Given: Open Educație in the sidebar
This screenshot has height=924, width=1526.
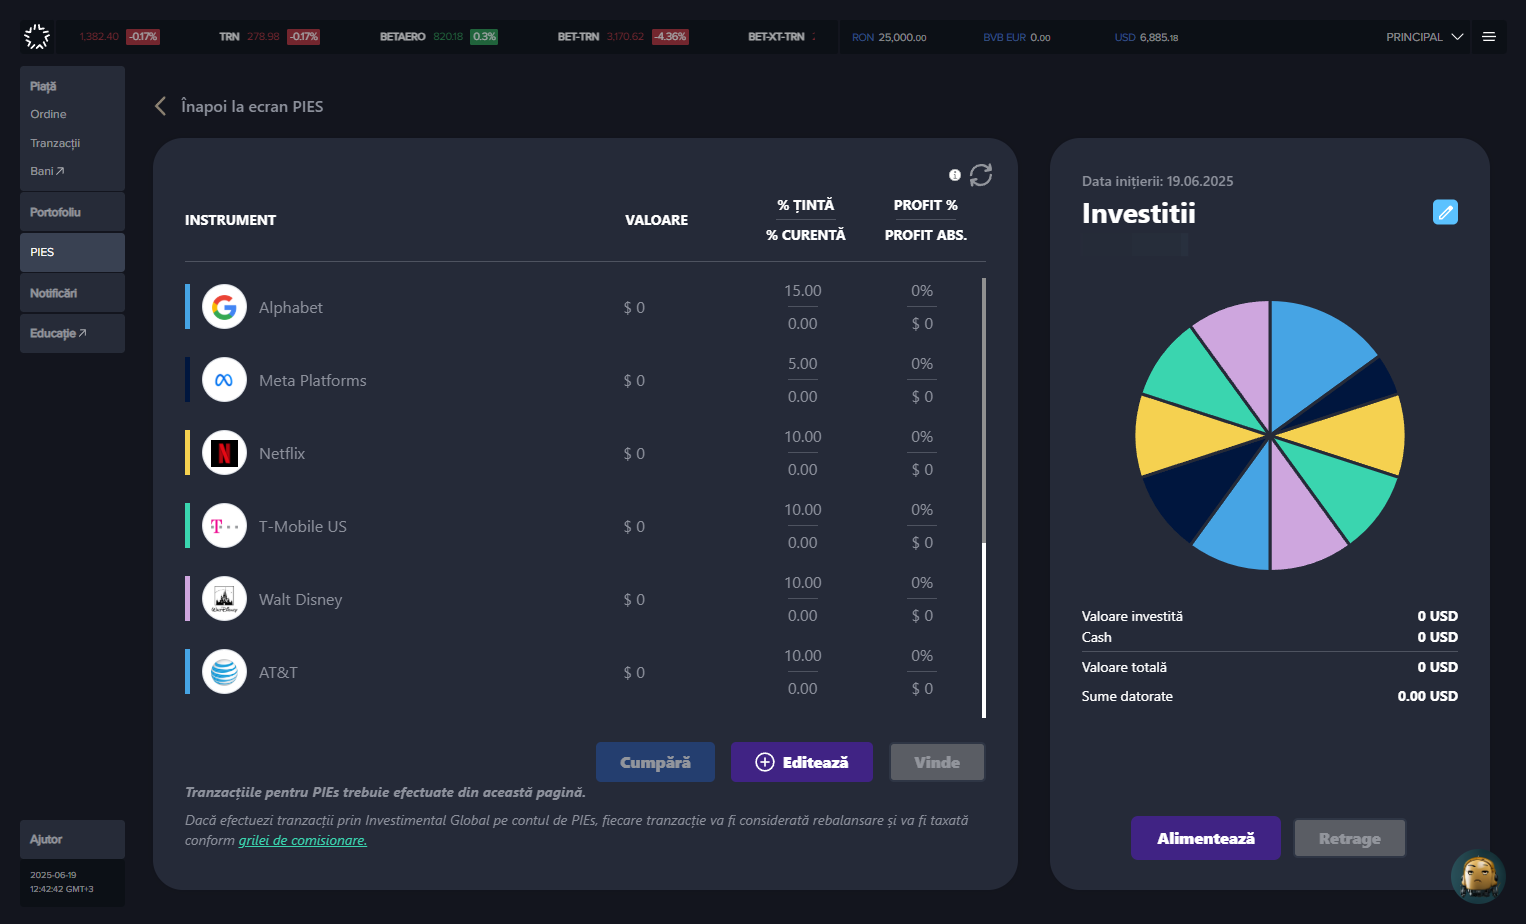Looking at the screenshot, I should tap(72, 333).
